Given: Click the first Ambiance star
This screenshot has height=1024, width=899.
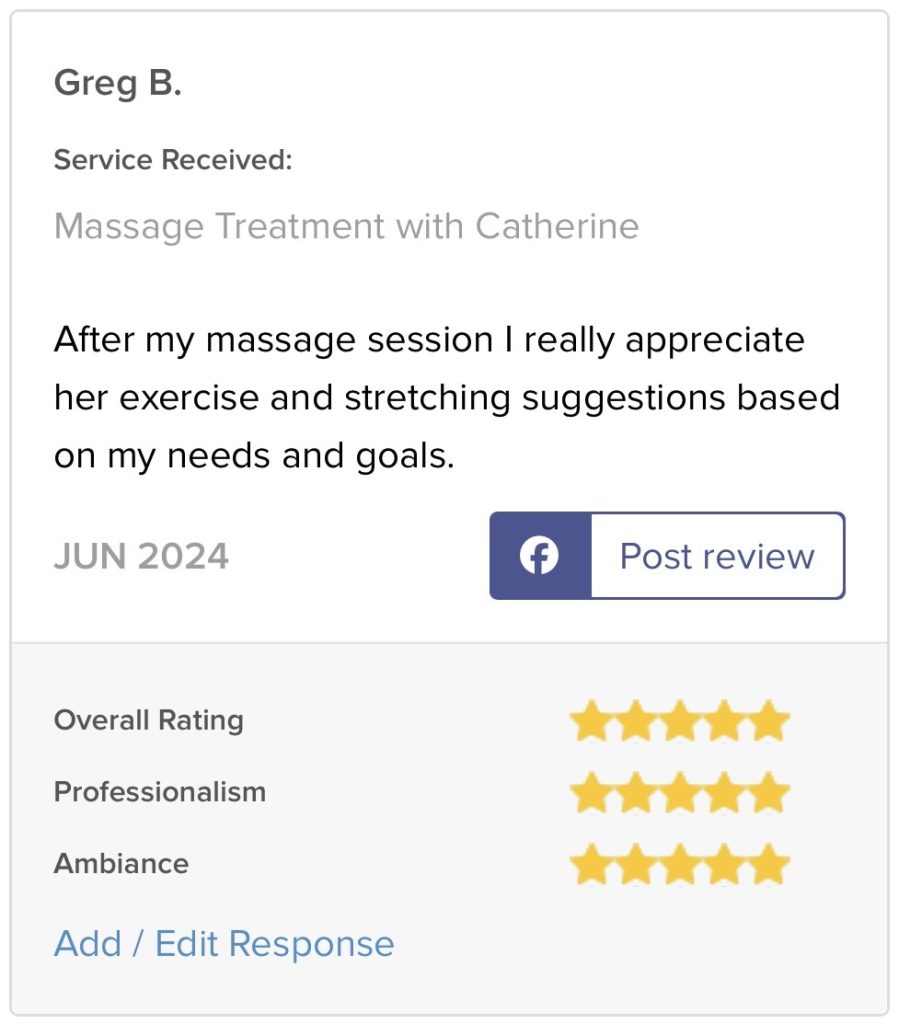Looking at the screenshot, I should click(591, 865).
